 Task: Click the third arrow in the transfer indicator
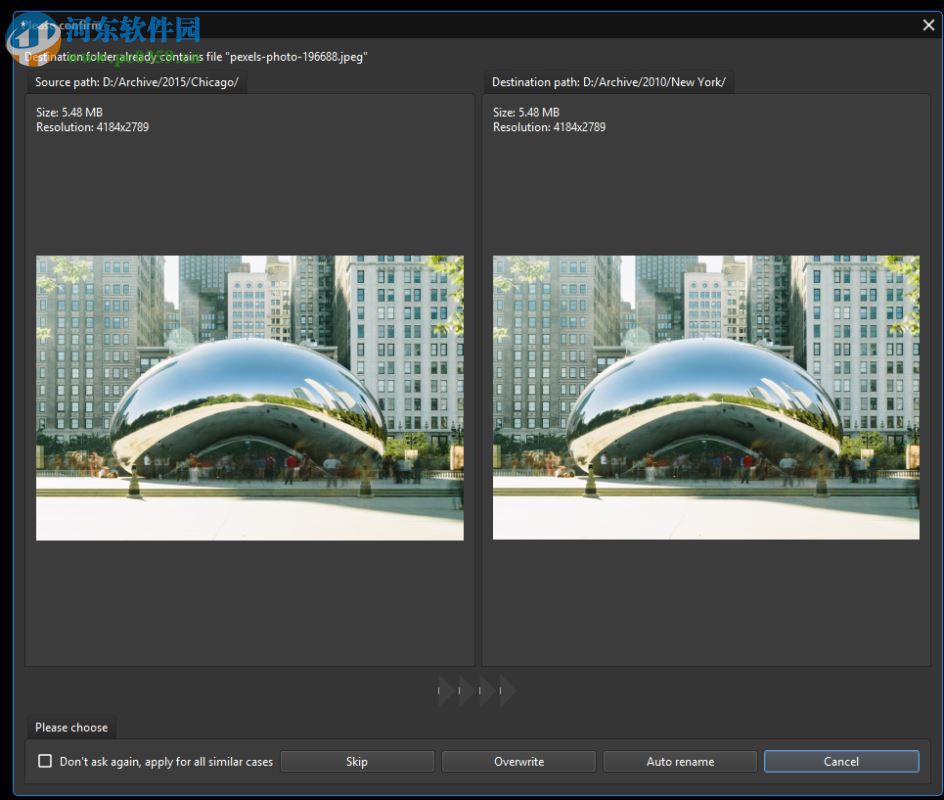pos(485,690)
